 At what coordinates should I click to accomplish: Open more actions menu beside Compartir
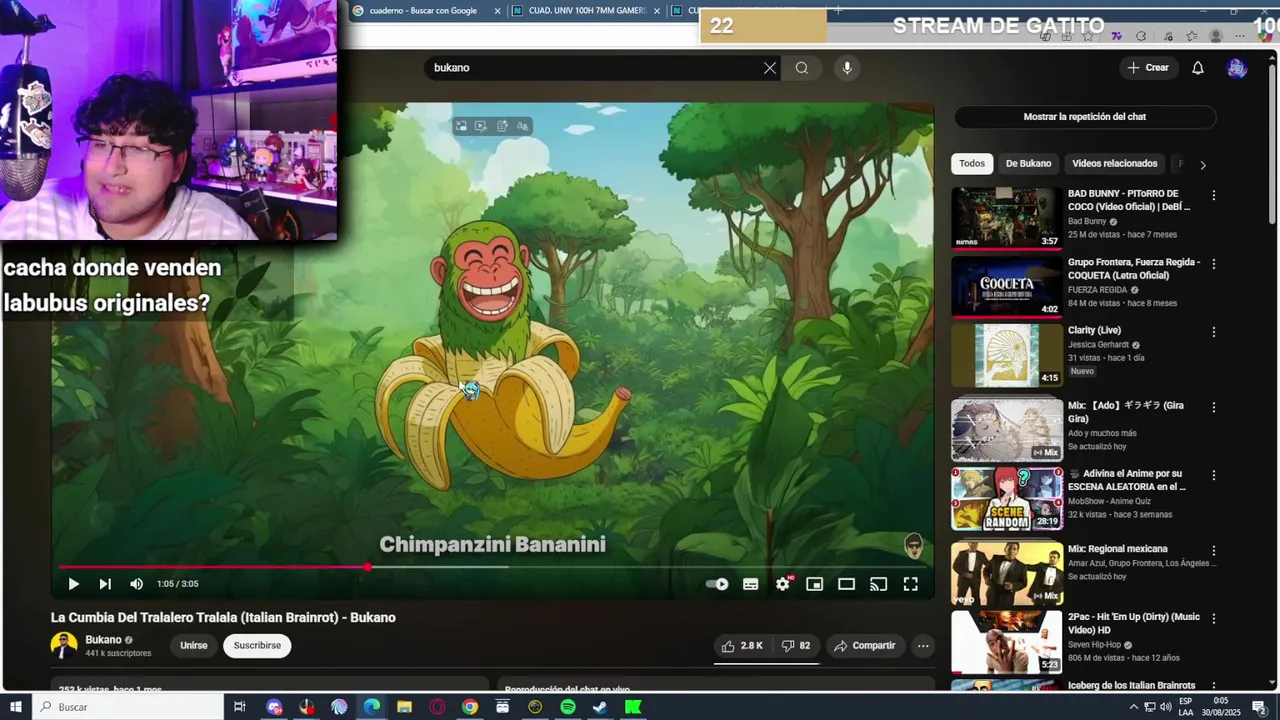tap(923, 646)
